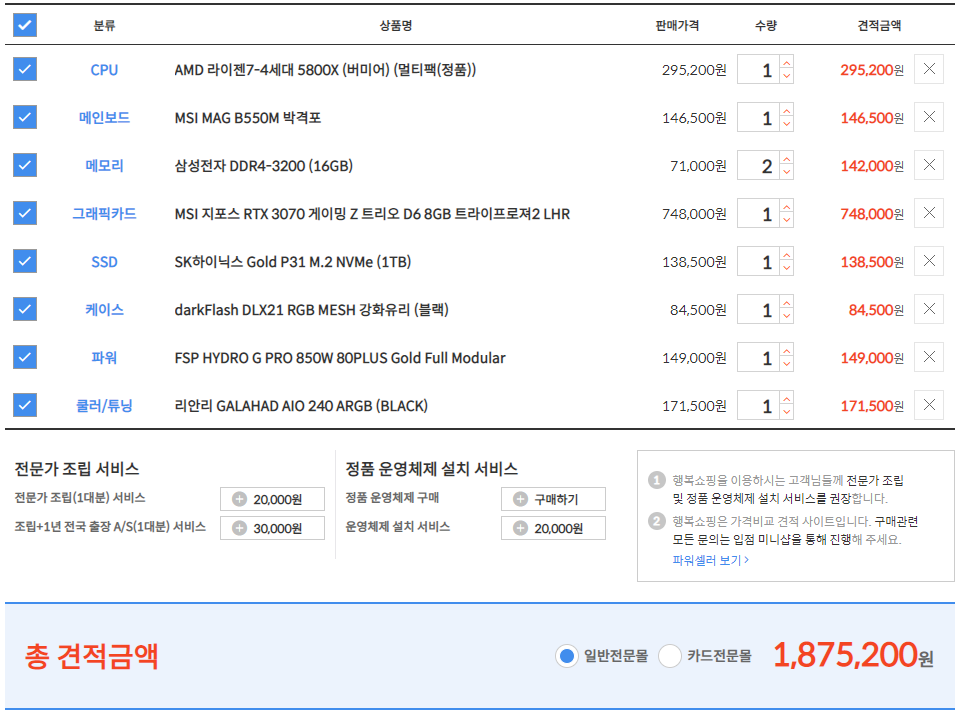Click the 판매가격 column header
The height and width of the screenshot is (718, 957).
tap(677, 26)
